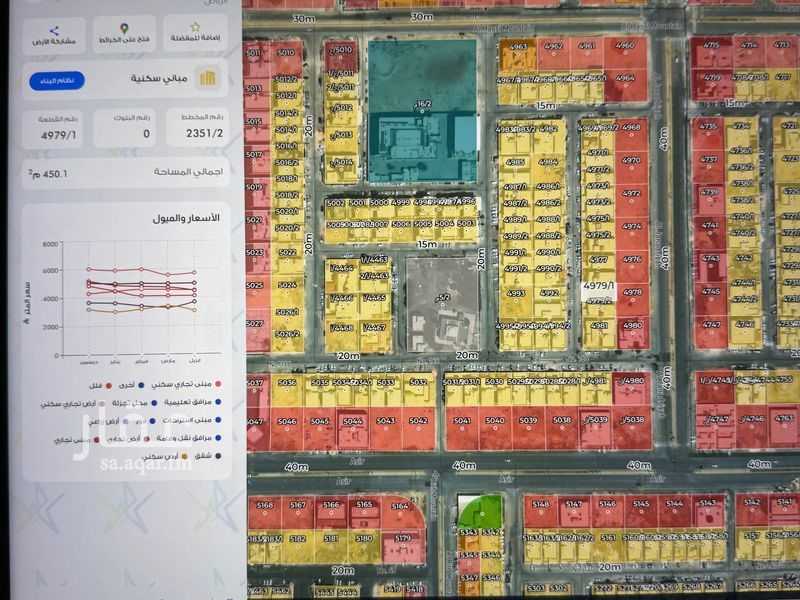The width and height of the screenshot is (800, 600).
Task: Click the yellow residential buildings icon
Action: [207, 78]
